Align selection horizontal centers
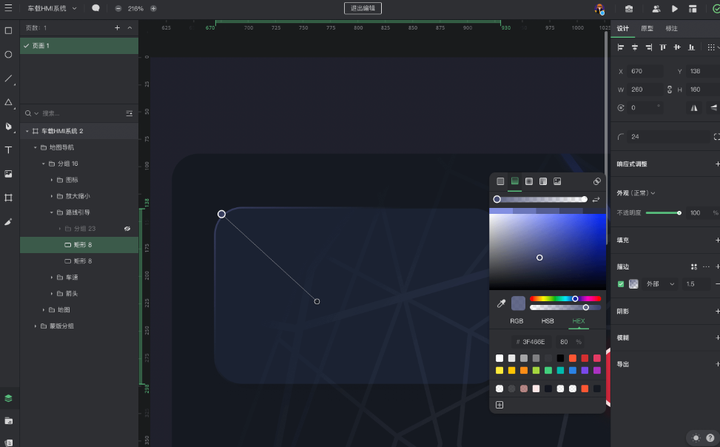The image size is (720, 447). (635, 47)
